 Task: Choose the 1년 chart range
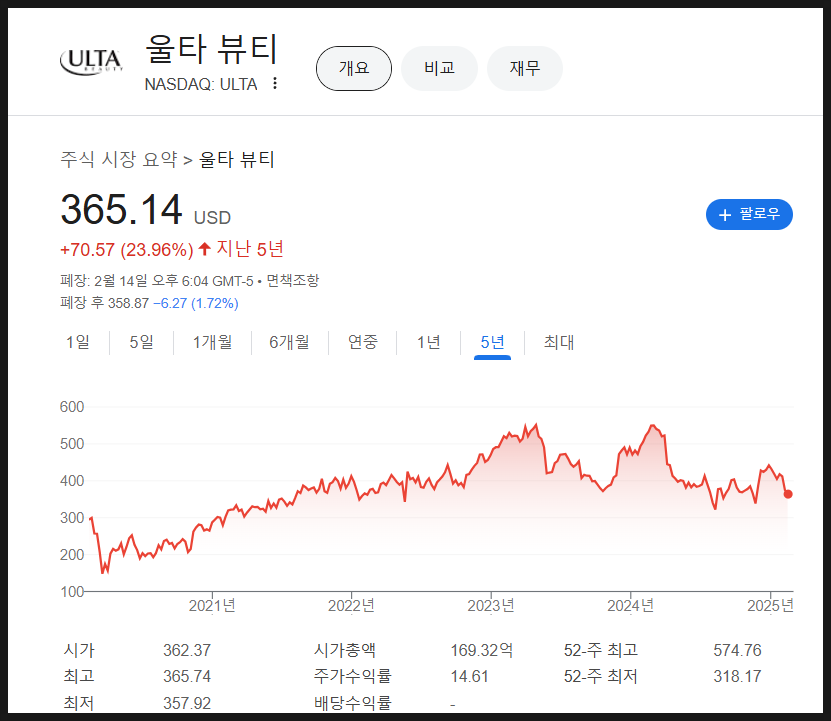coord(429,342)
